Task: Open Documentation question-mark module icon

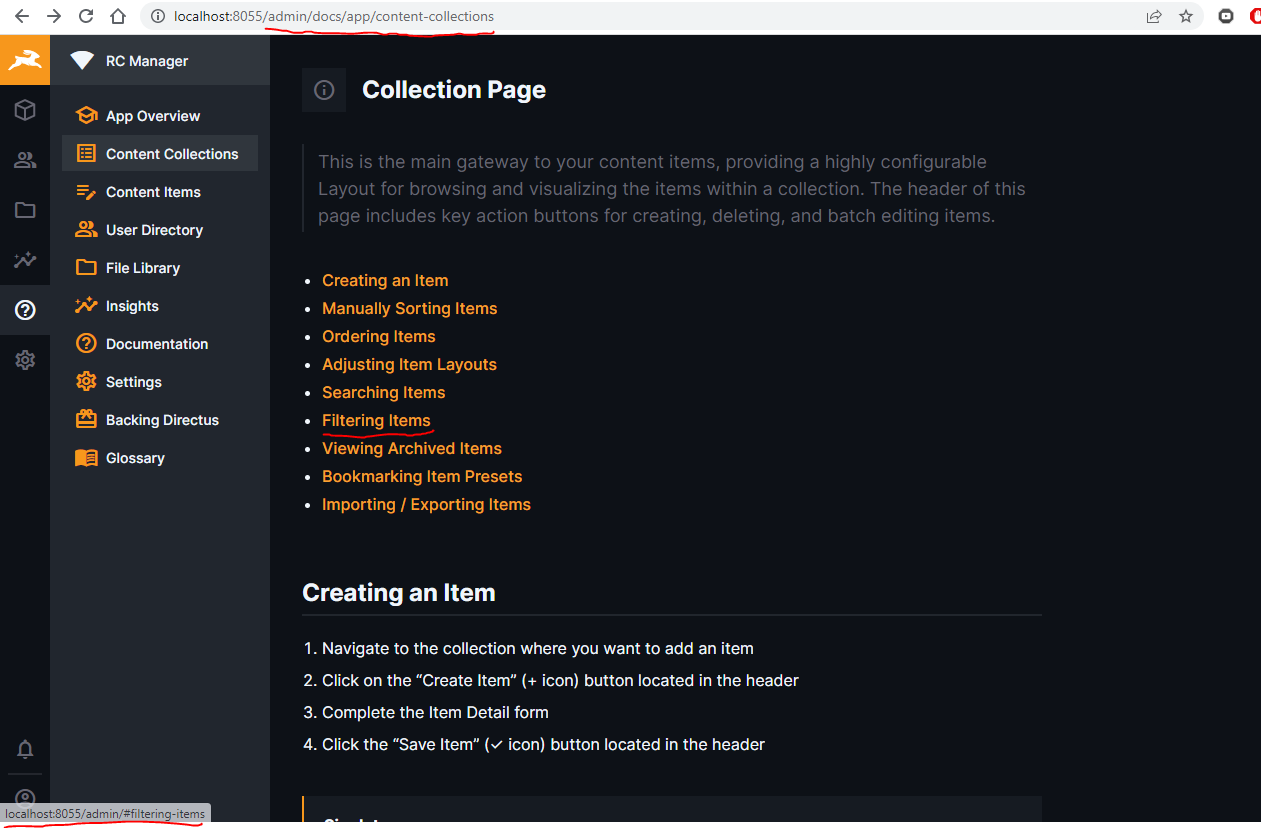Action: click(25, 310)
